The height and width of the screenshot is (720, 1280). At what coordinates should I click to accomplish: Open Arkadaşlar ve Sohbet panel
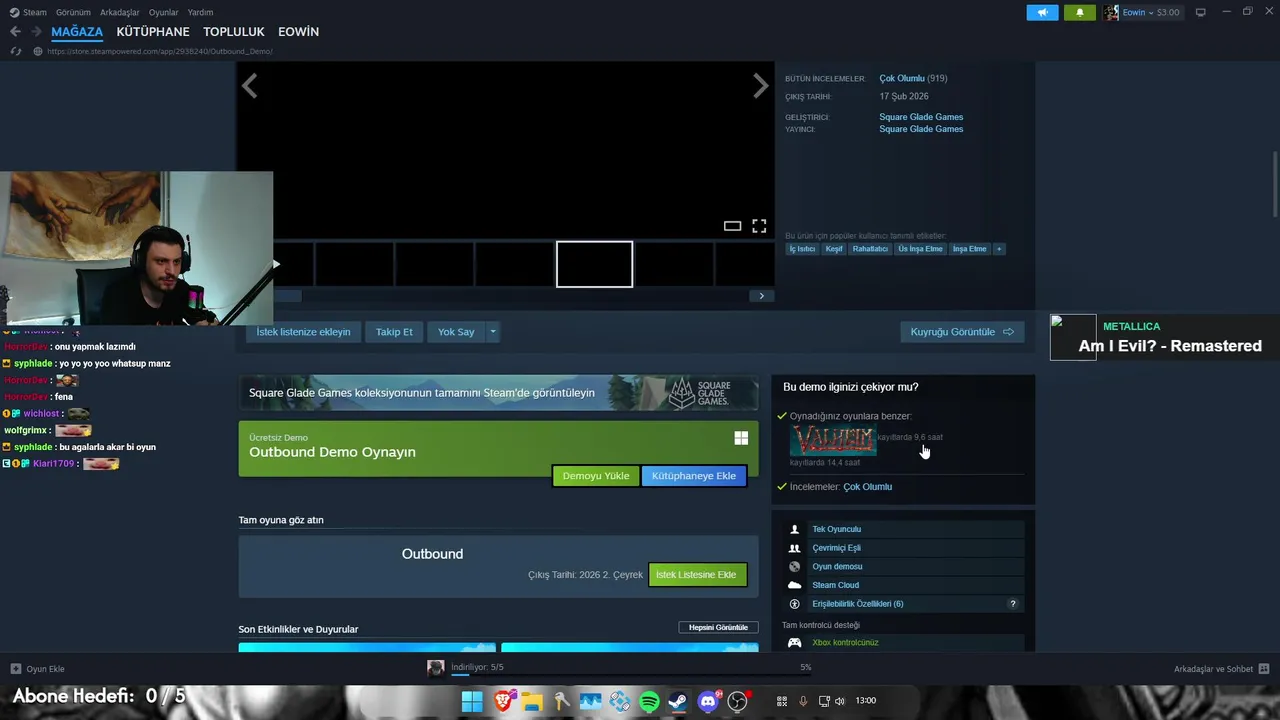click(x=1221, y=669)
